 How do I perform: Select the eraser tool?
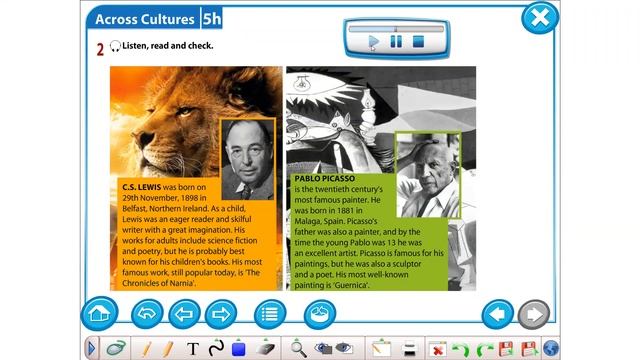(x=265, y=349)
